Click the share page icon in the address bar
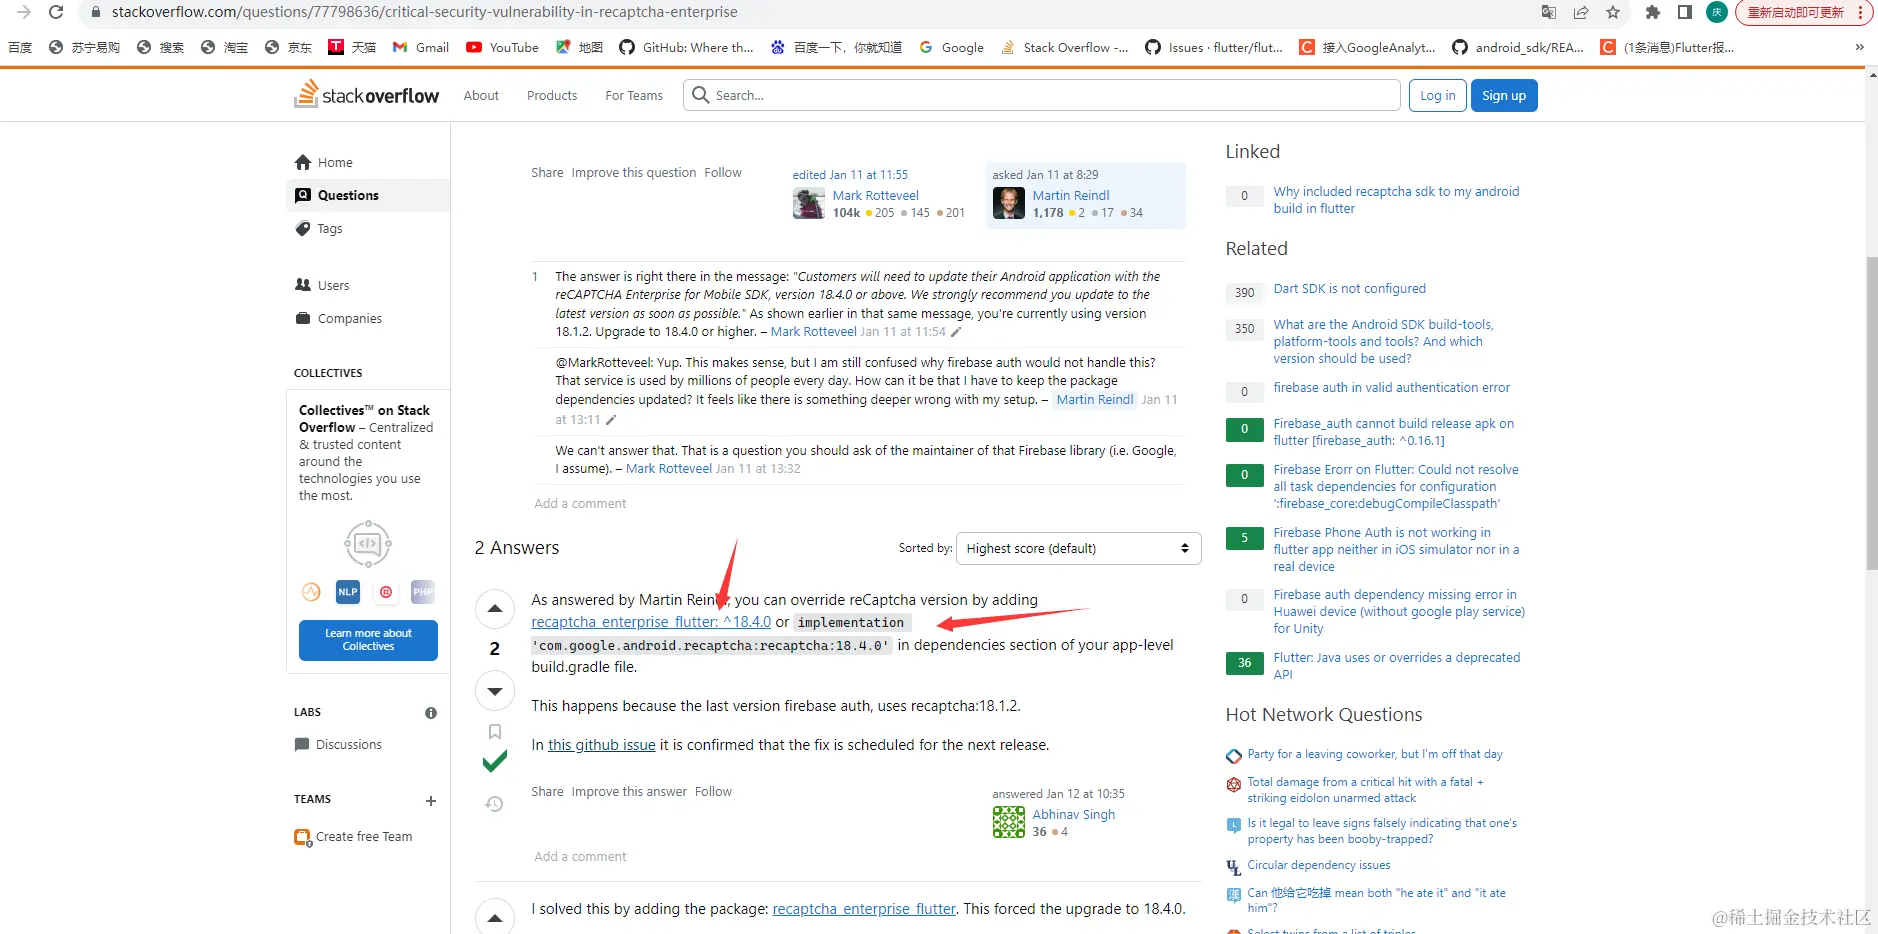 1581,12
